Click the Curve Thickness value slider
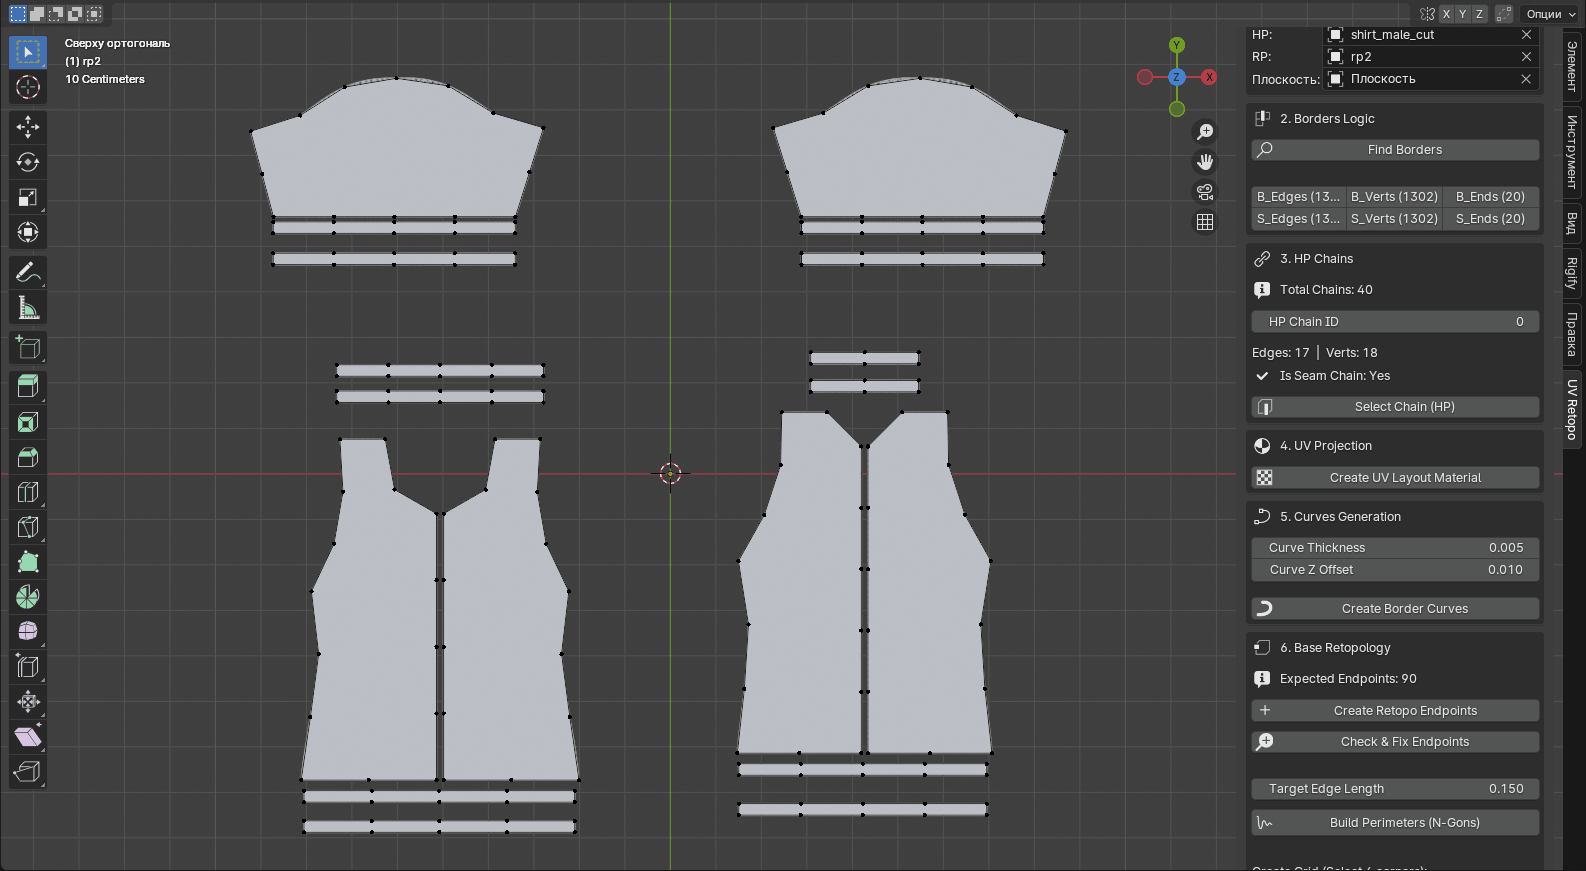Screen dimensions: 1586x871 (x=1395, y=548)
